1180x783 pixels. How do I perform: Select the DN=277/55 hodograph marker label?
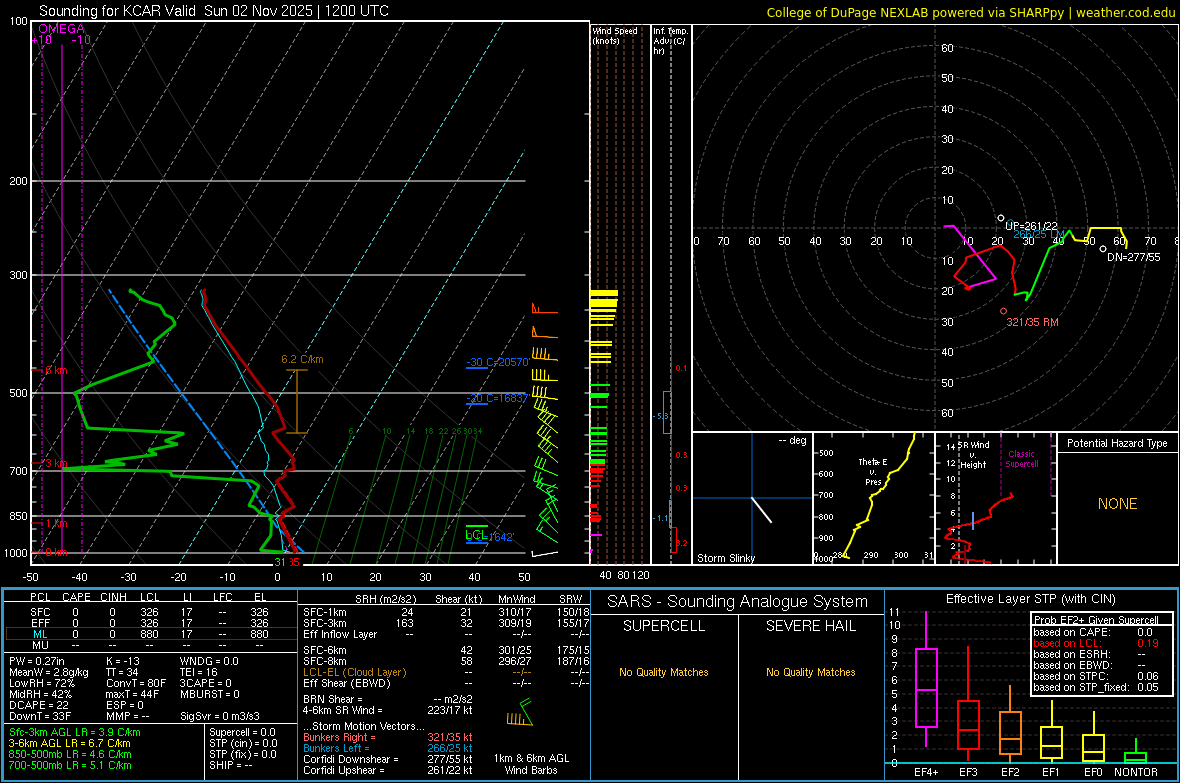coord(1133,257)
